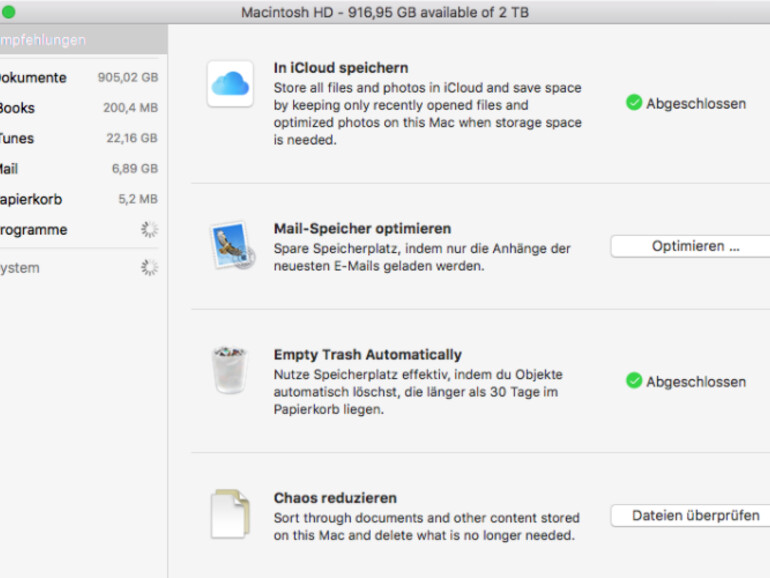The height and width of the screenshot is (578, 770).
Task: Click green checkmark beside Empty Trash Automatically
Action: (x=633, y=381)
